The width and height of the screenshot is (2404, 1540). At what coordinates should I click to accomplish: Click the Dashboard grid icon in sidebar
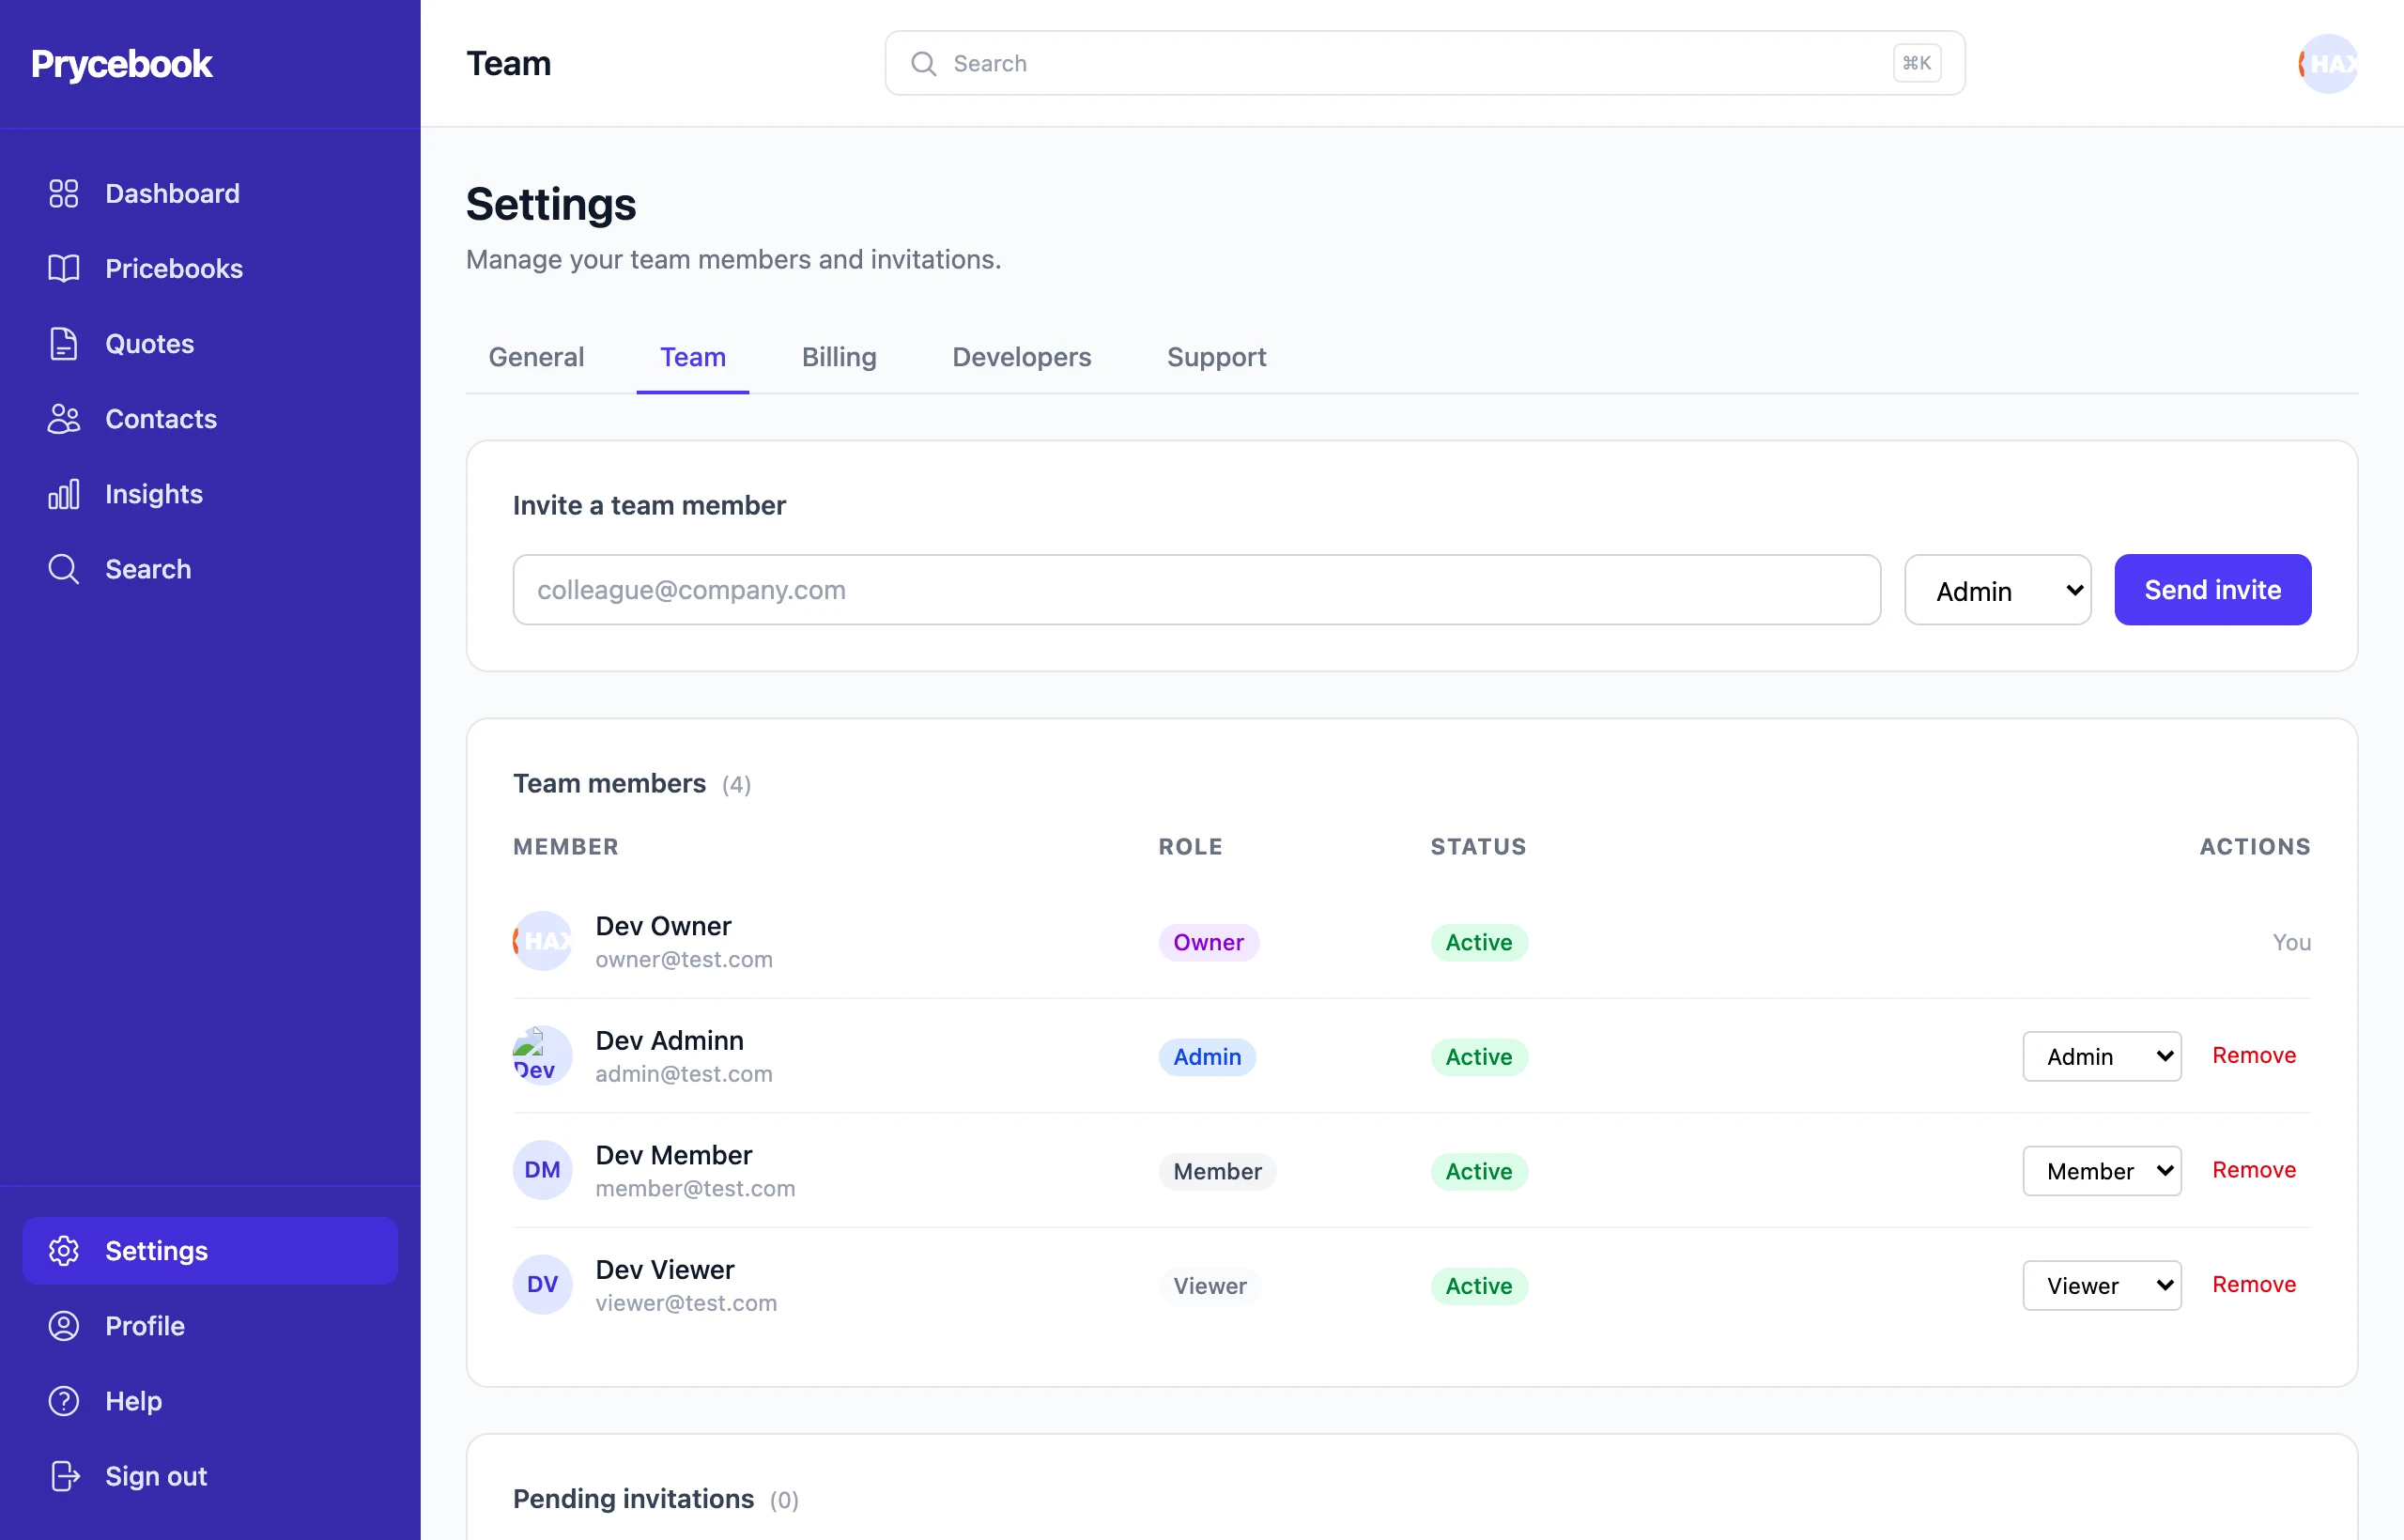(63, 193)
